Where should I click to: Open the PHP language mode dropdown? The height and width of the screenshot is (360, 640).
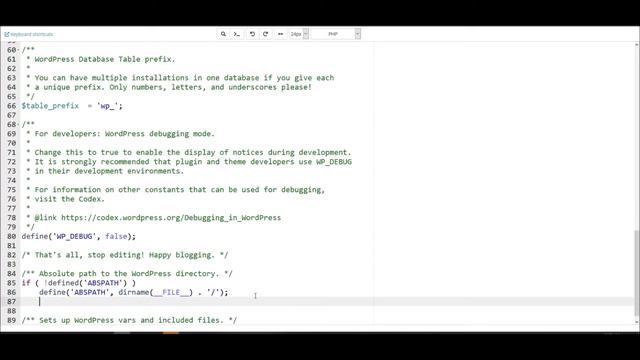(x=336, y=34)
